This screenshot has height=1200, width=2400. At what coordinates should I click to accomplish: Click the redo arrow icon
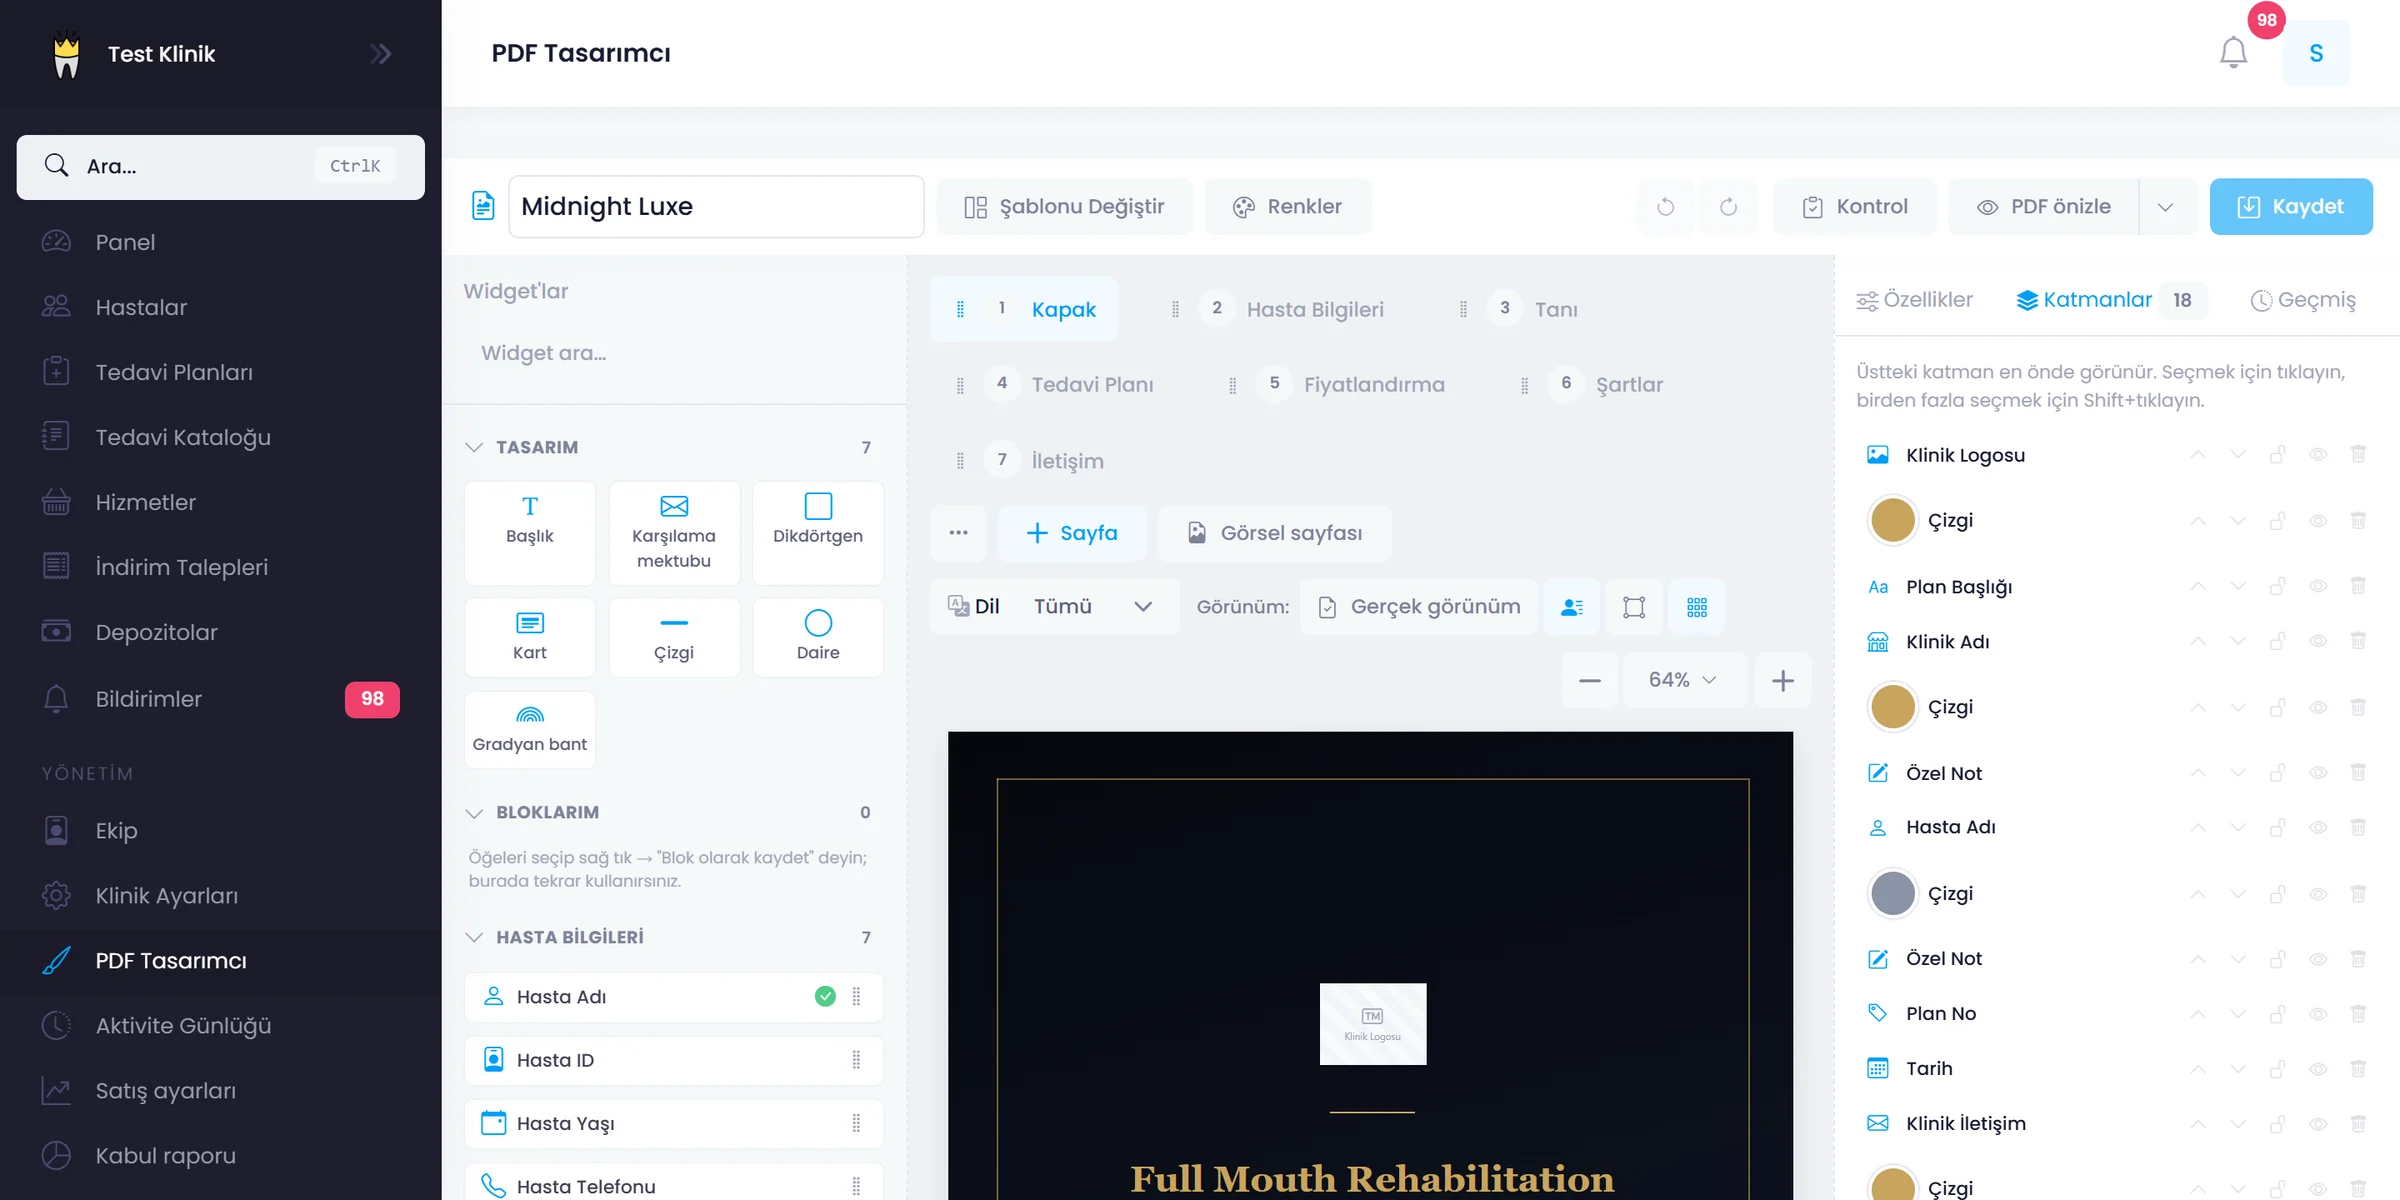coord(1728,207)
